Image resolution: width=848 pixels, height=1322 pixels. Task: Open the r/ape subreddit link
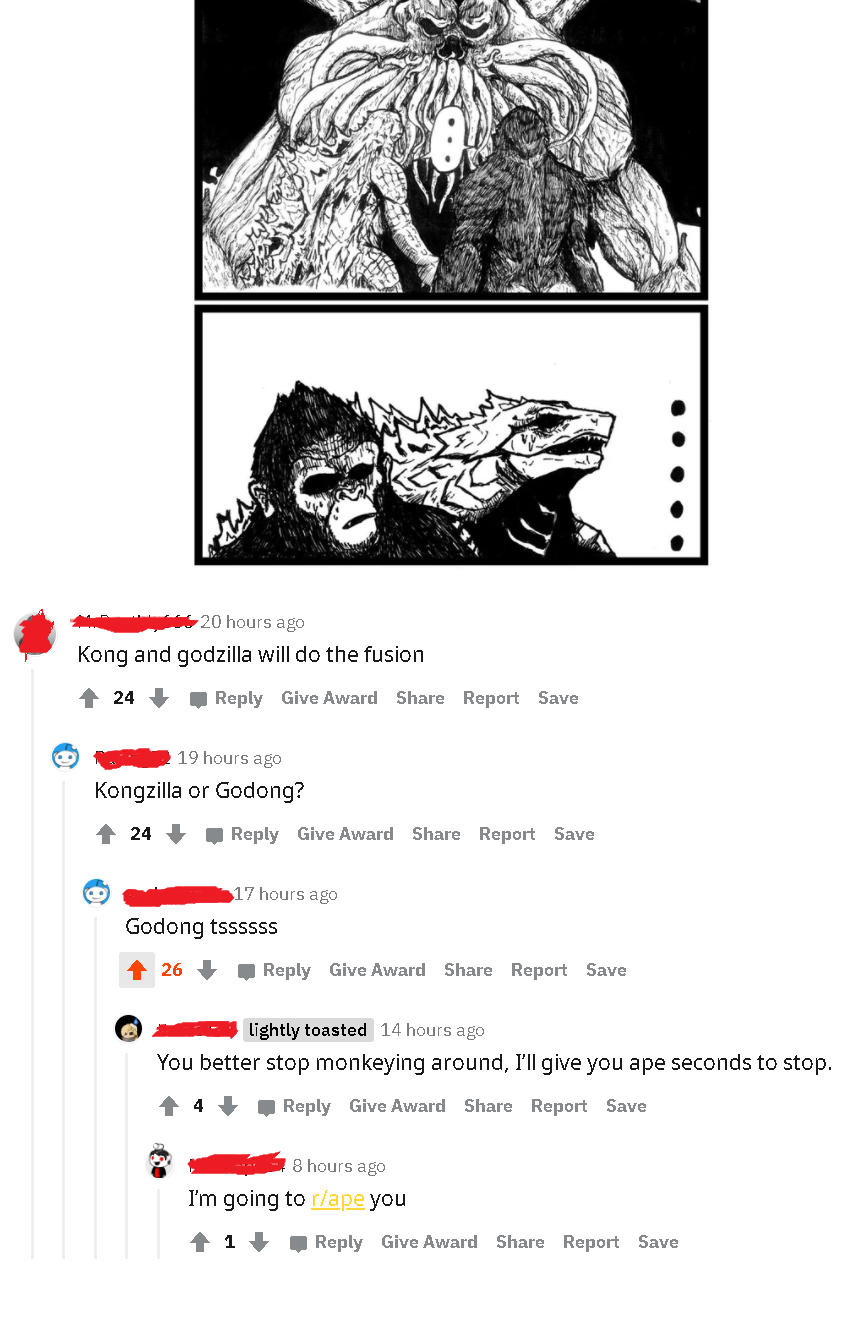click(x=338, y=1198)
